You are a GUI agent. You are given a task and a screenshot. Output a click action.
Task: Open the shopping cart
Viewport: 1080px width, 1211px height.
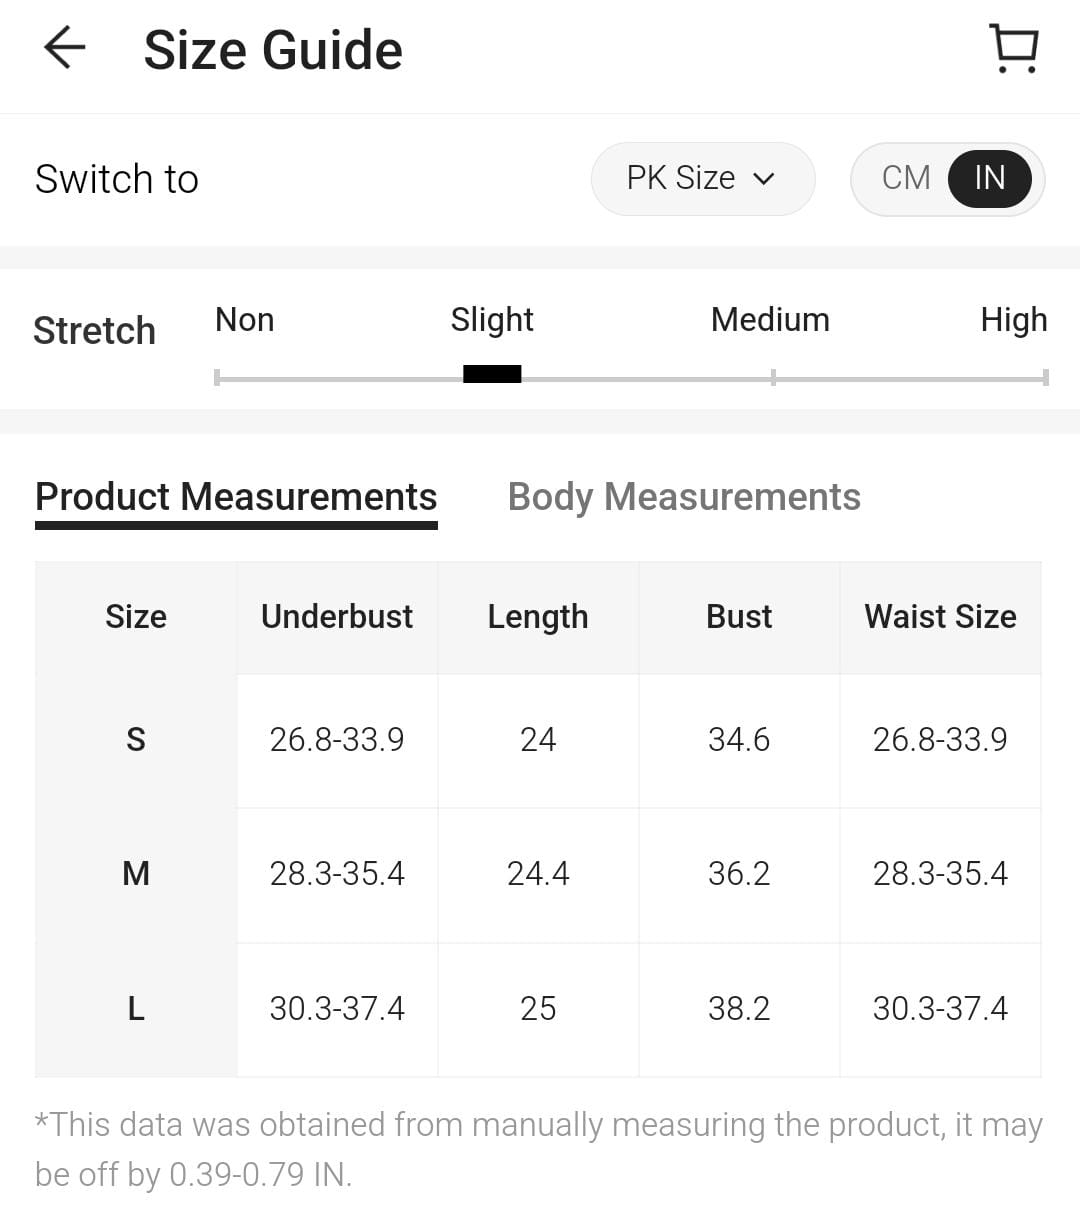(x=1014, y=48)
